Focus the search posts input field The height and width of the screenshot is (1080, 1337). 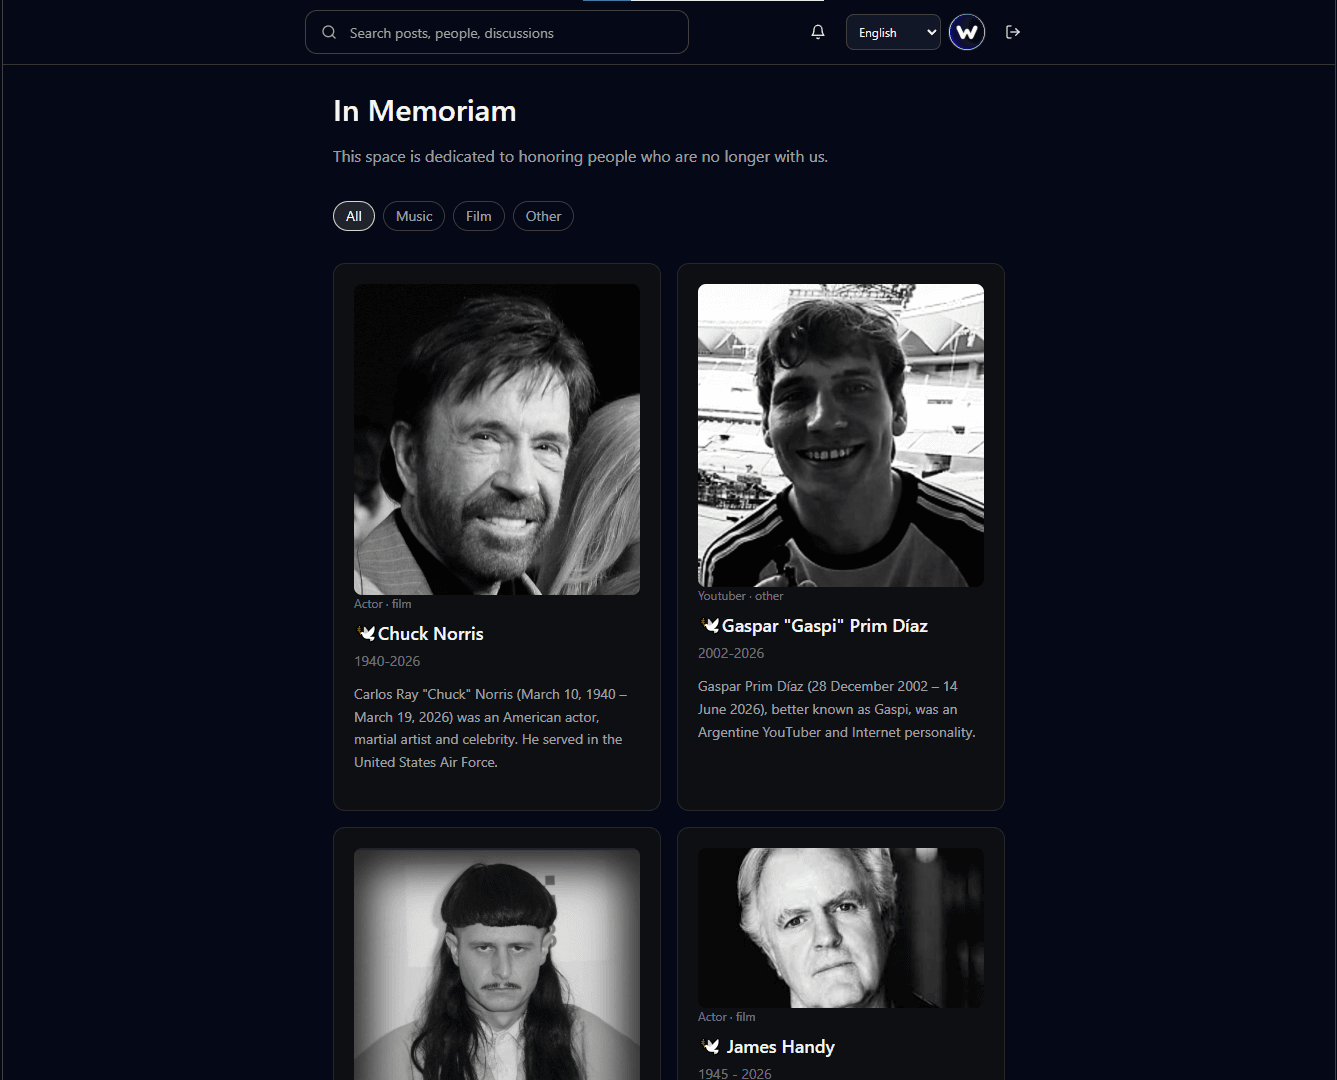click(497, 32)
